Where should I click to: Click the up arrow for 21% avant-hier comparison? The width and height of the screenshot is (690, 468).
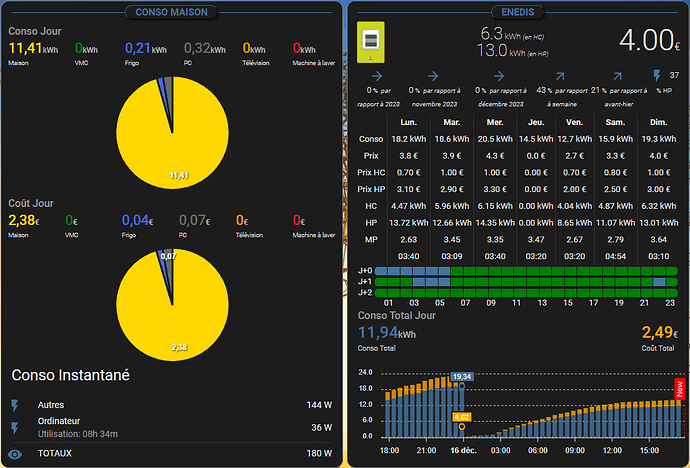(x=618, y=75)
